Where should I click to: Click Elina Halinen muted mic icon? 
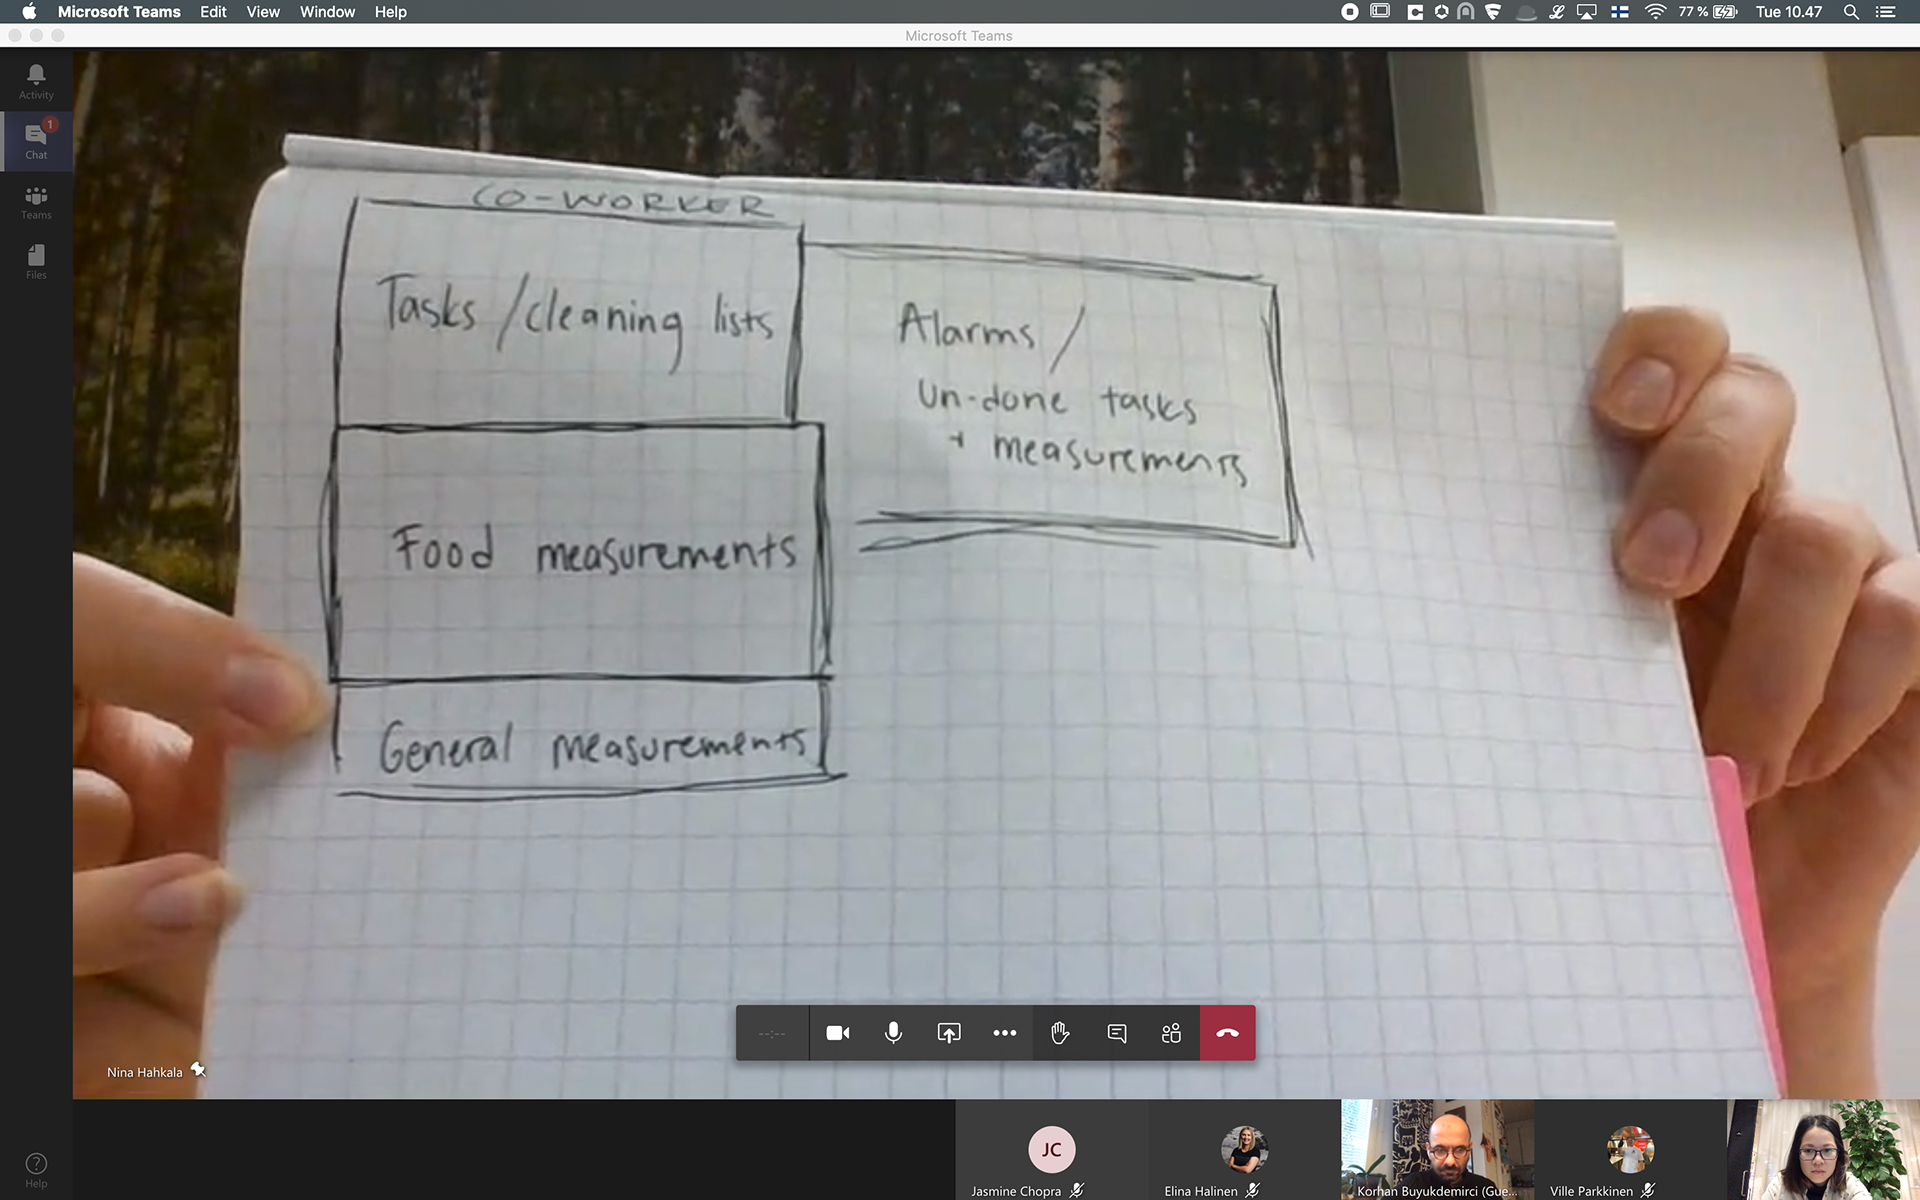pyautogui.click(x=1252, y=1190)
